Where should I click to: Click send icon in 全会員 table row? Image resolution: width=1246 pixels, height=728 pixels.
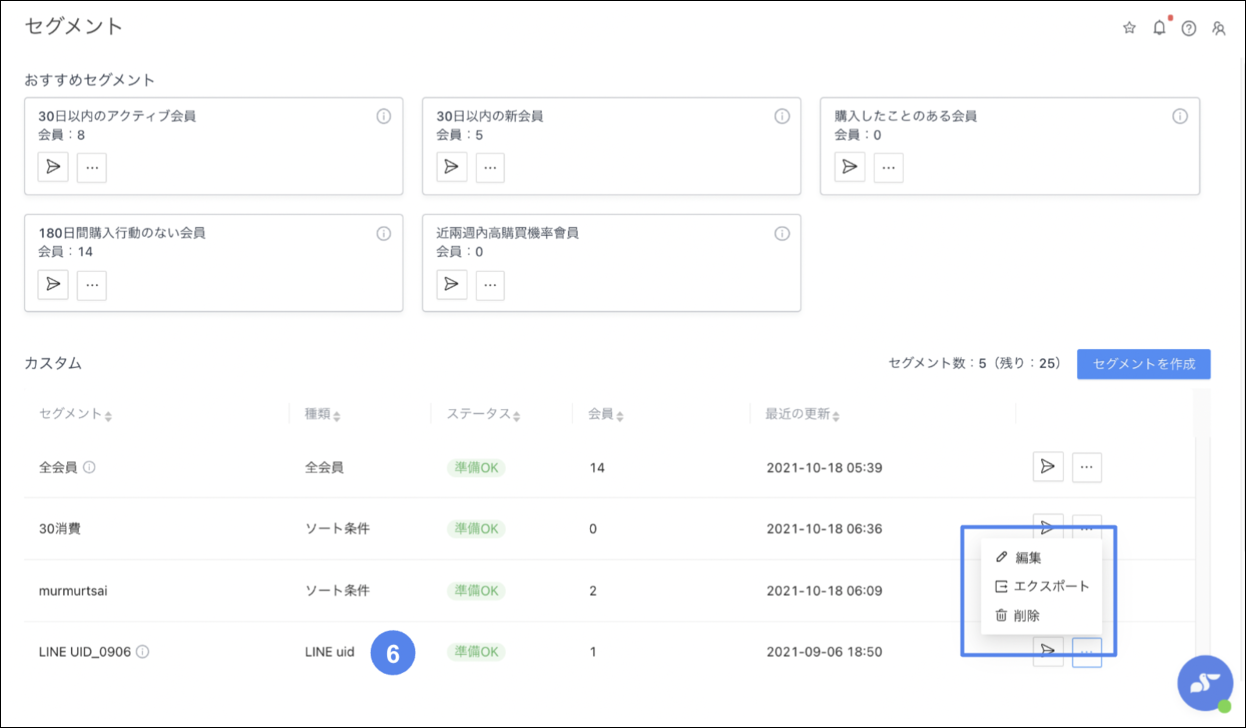tap(1047, 467)
